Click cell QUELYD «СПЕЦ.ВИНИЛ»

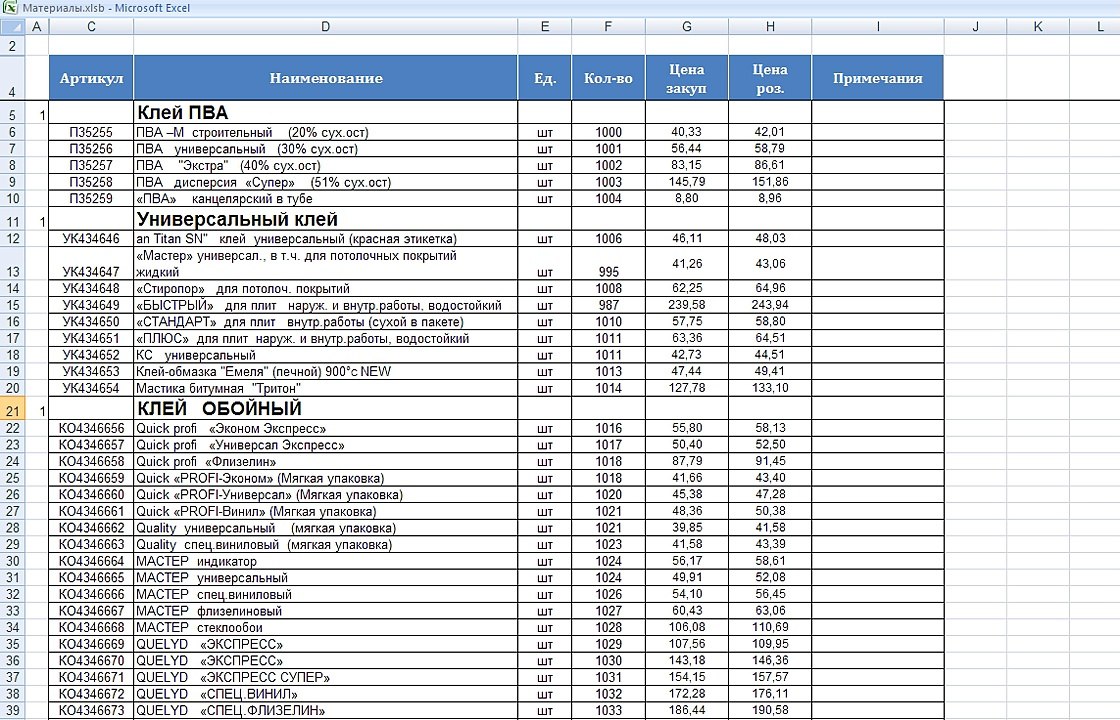click(x=326, y=694)
